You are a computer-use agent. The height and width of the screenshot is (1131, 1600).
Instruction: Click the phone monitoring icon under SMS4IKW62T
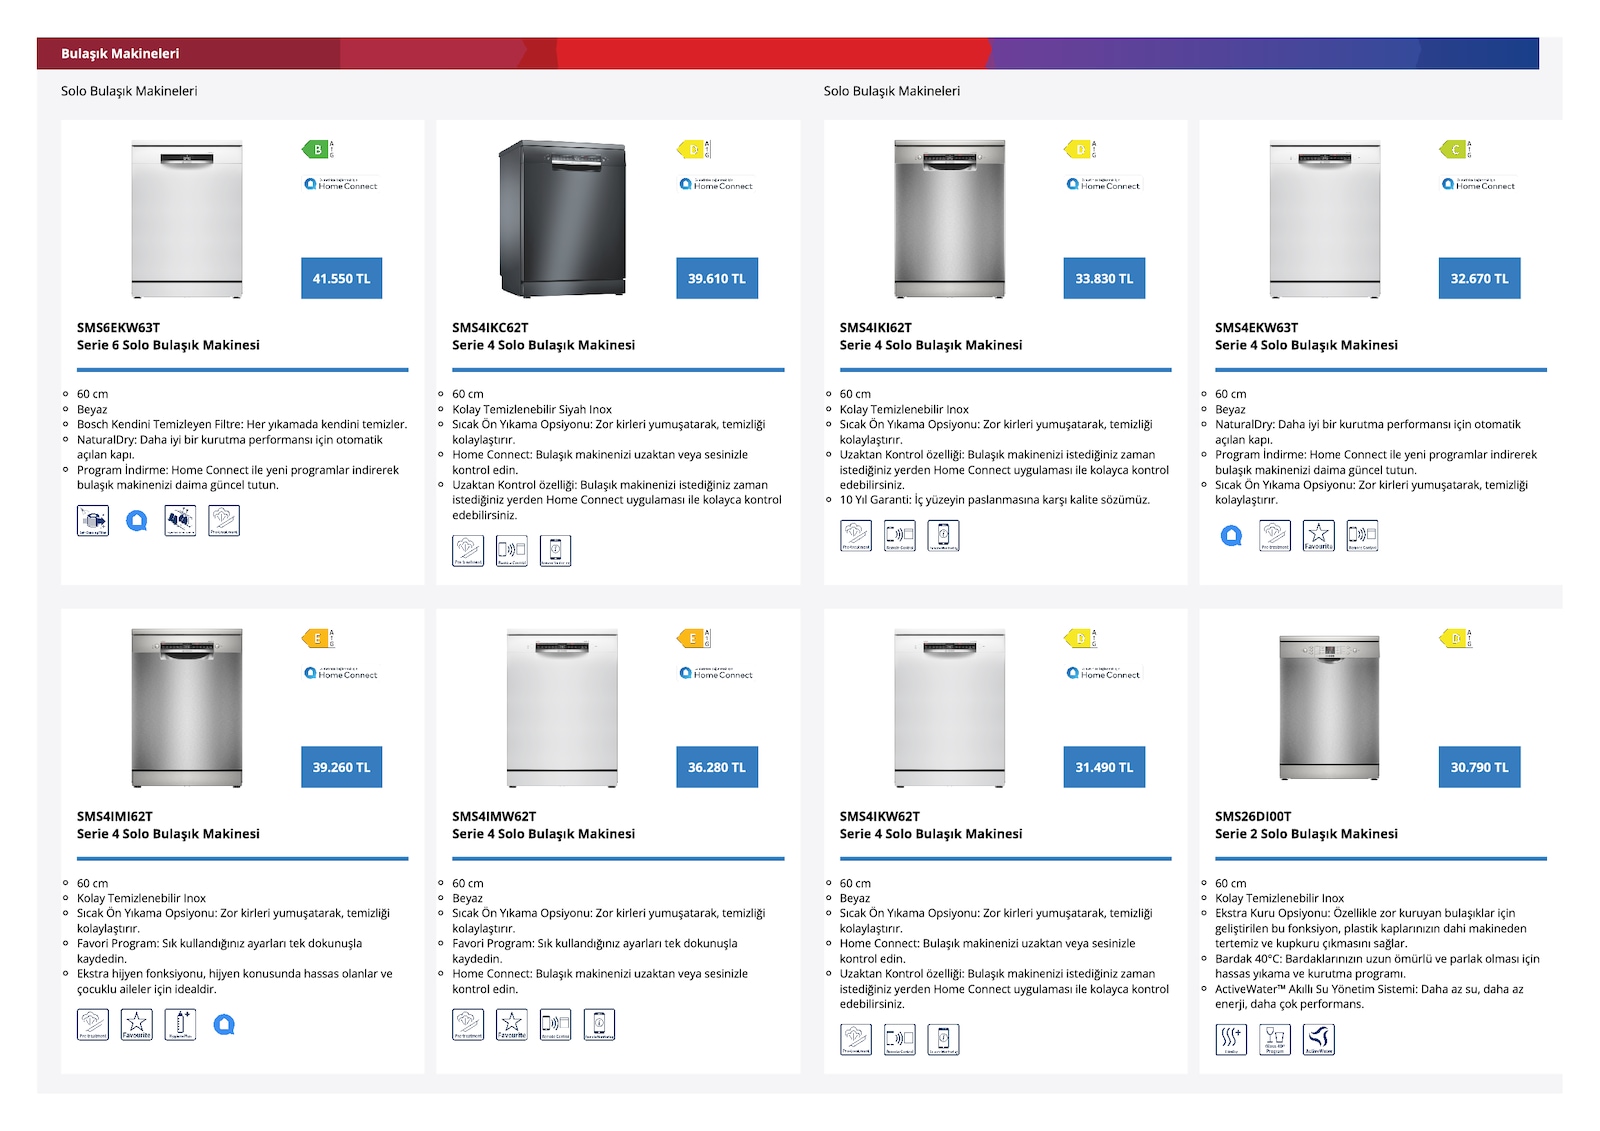tap(943, 1040)
